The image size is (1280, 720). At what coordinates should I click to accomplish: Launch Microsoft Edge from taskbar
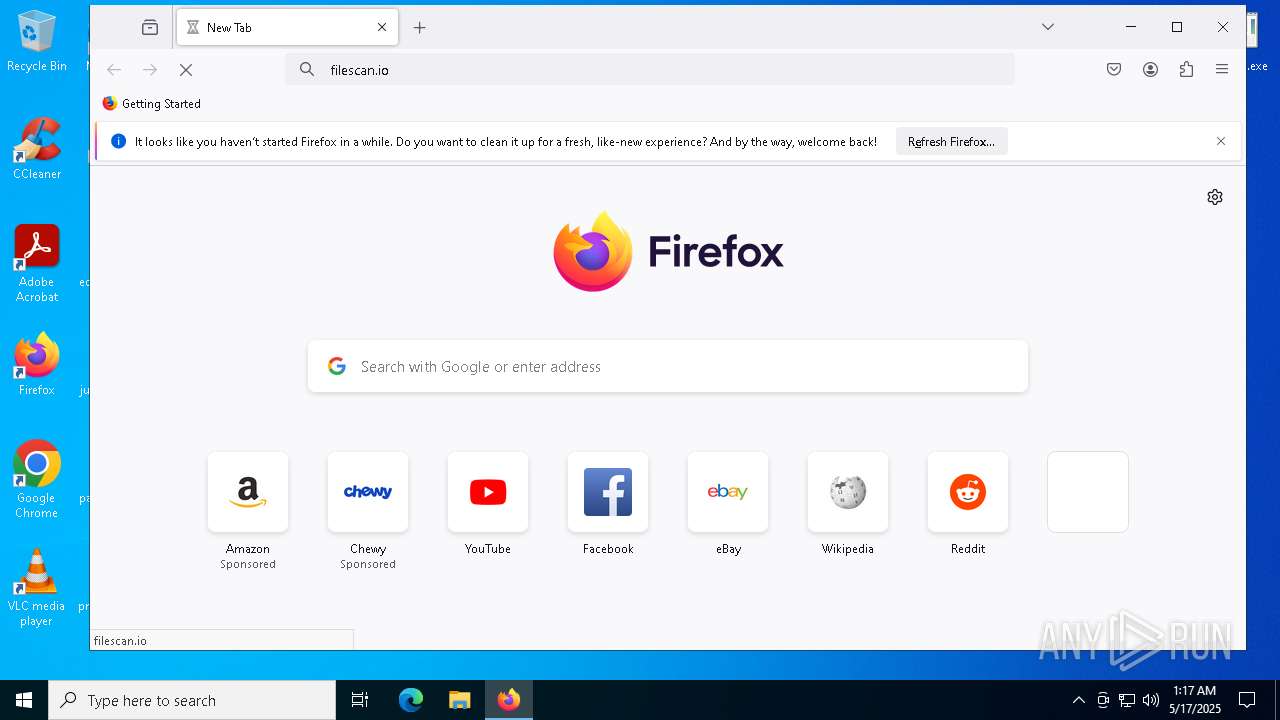point(411,700)
